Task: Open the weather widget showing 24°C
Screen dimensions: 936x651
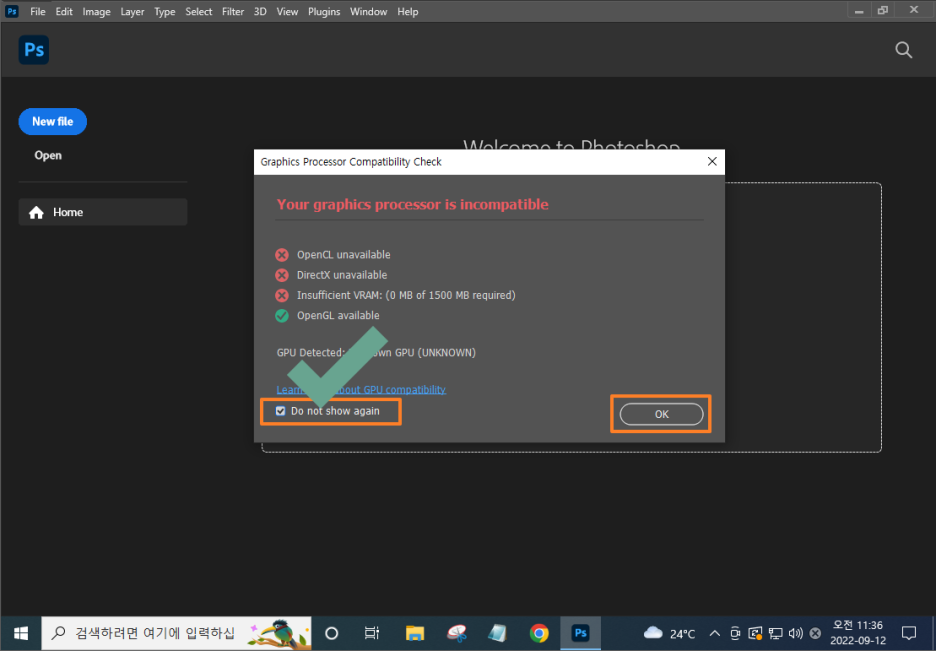Action: click(x=669, y=633)
